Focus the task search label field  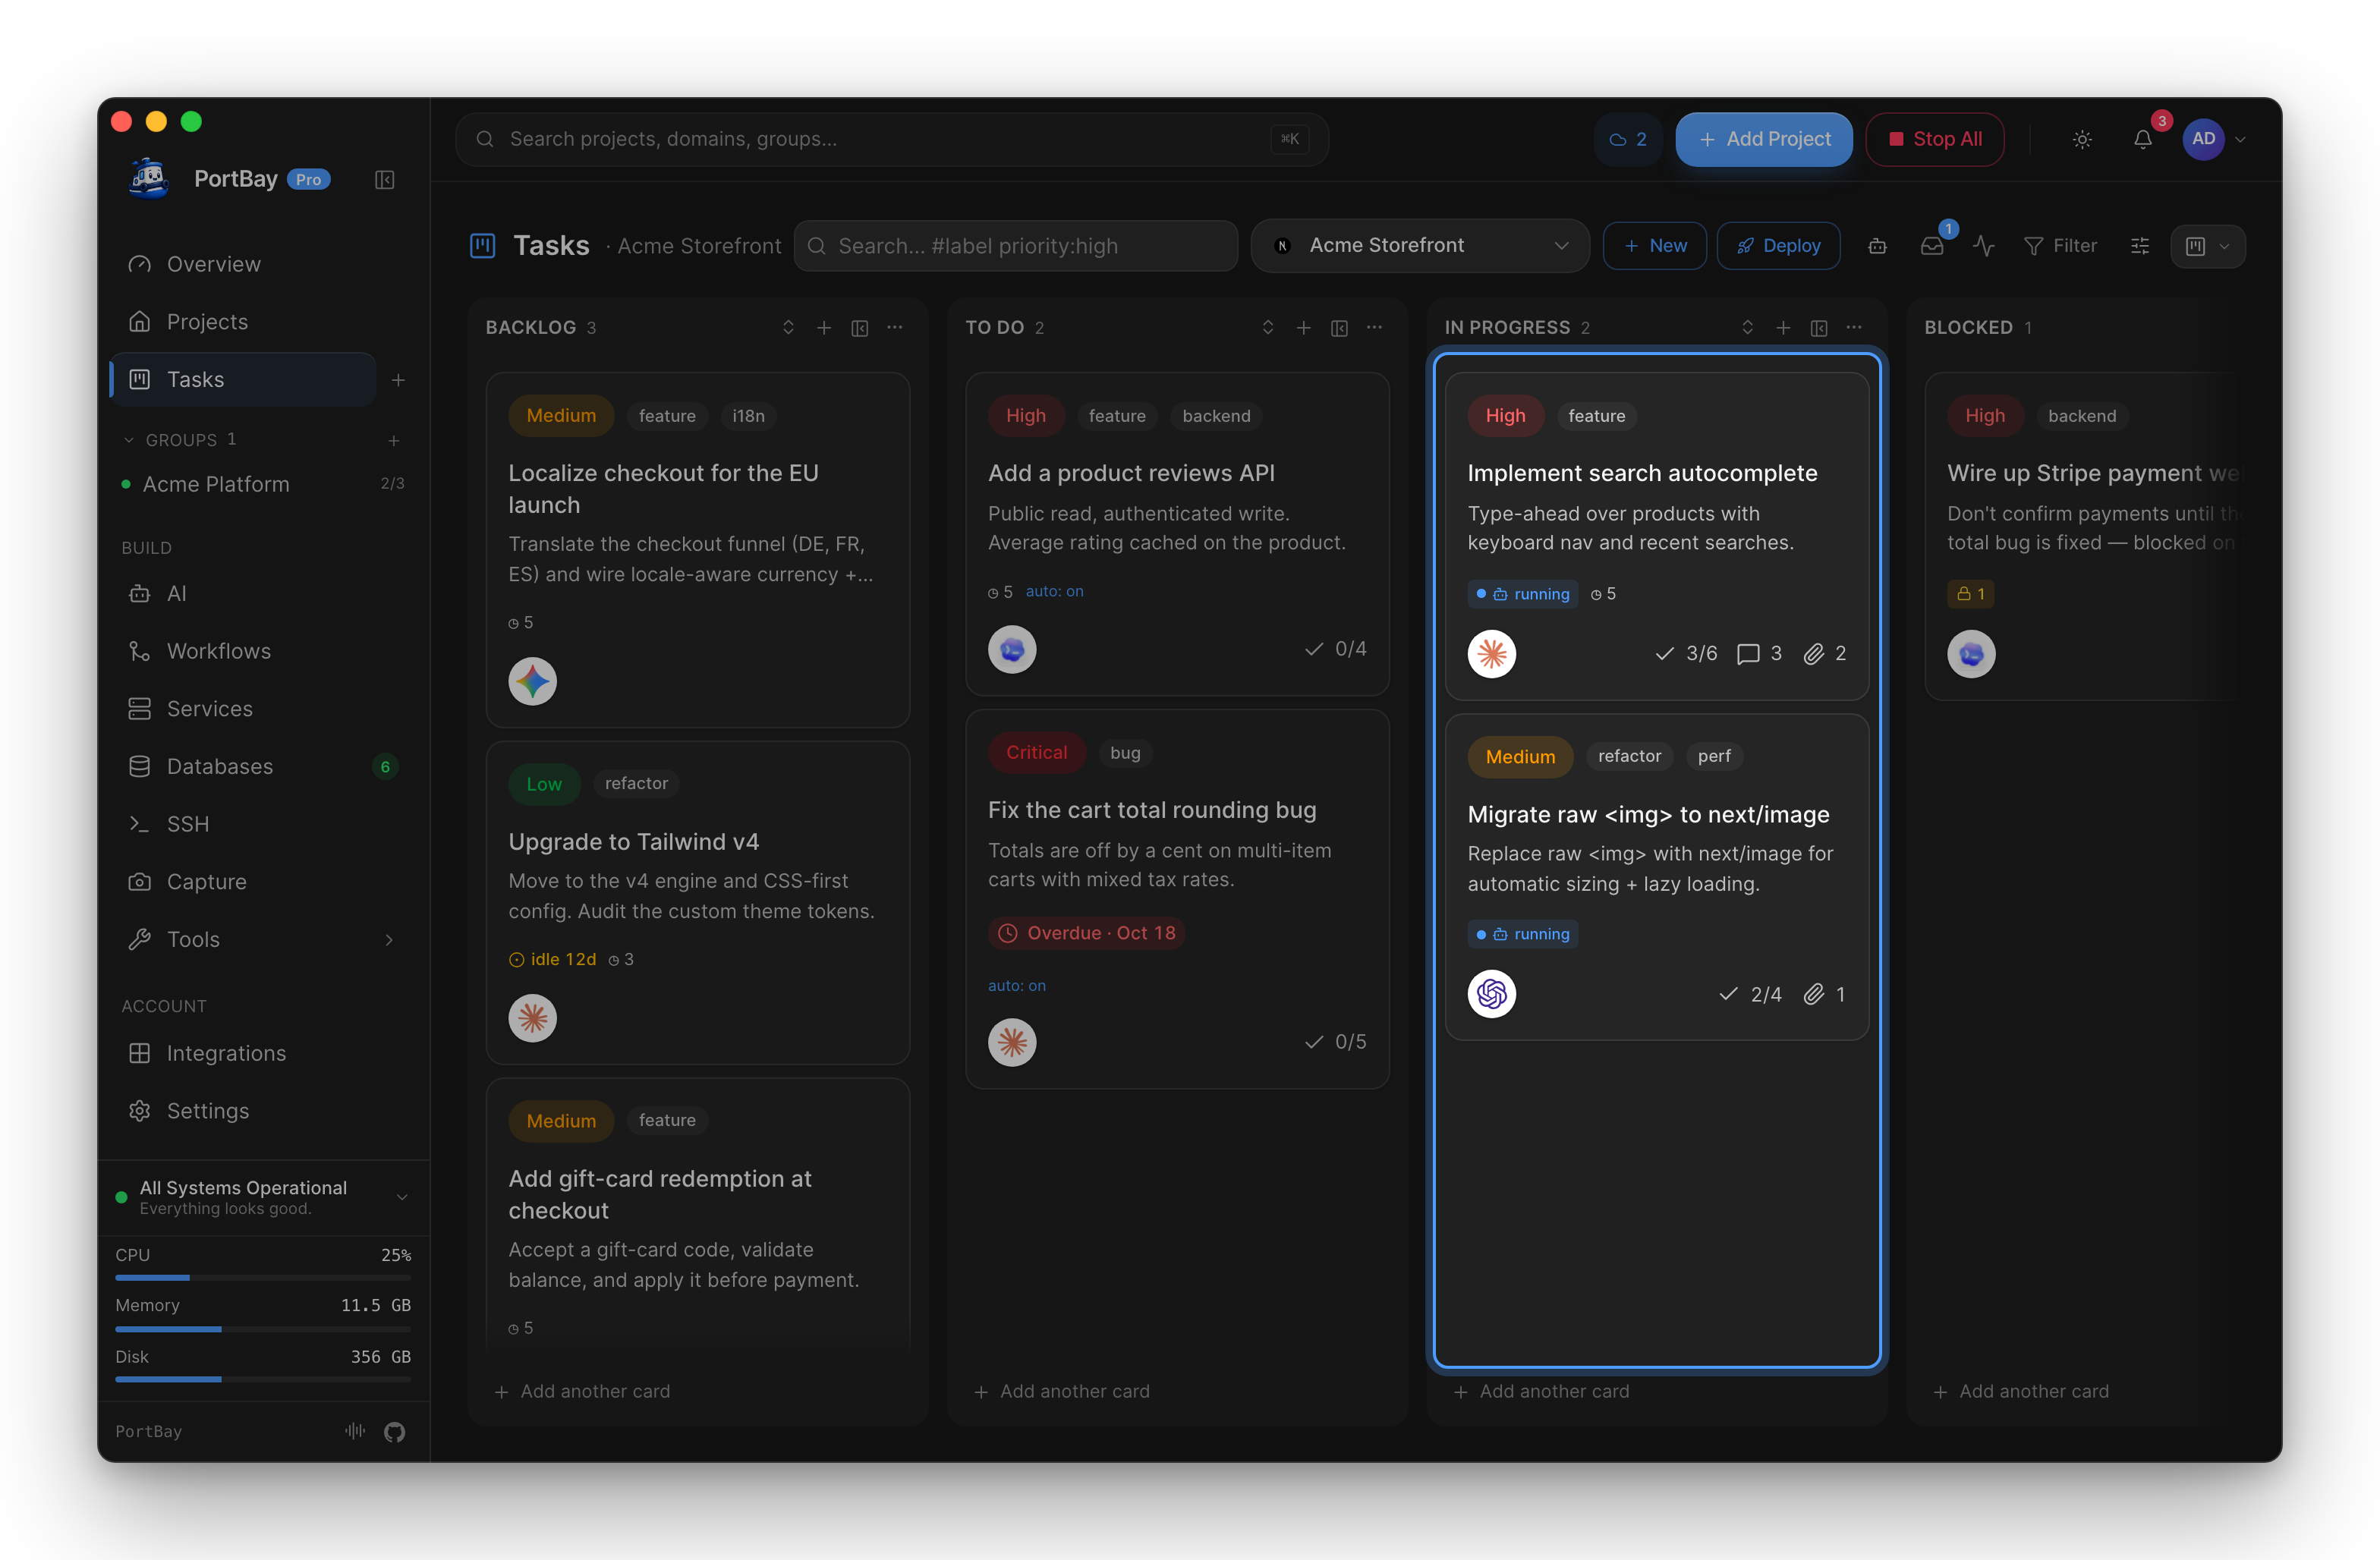[x=1015, y=246]
